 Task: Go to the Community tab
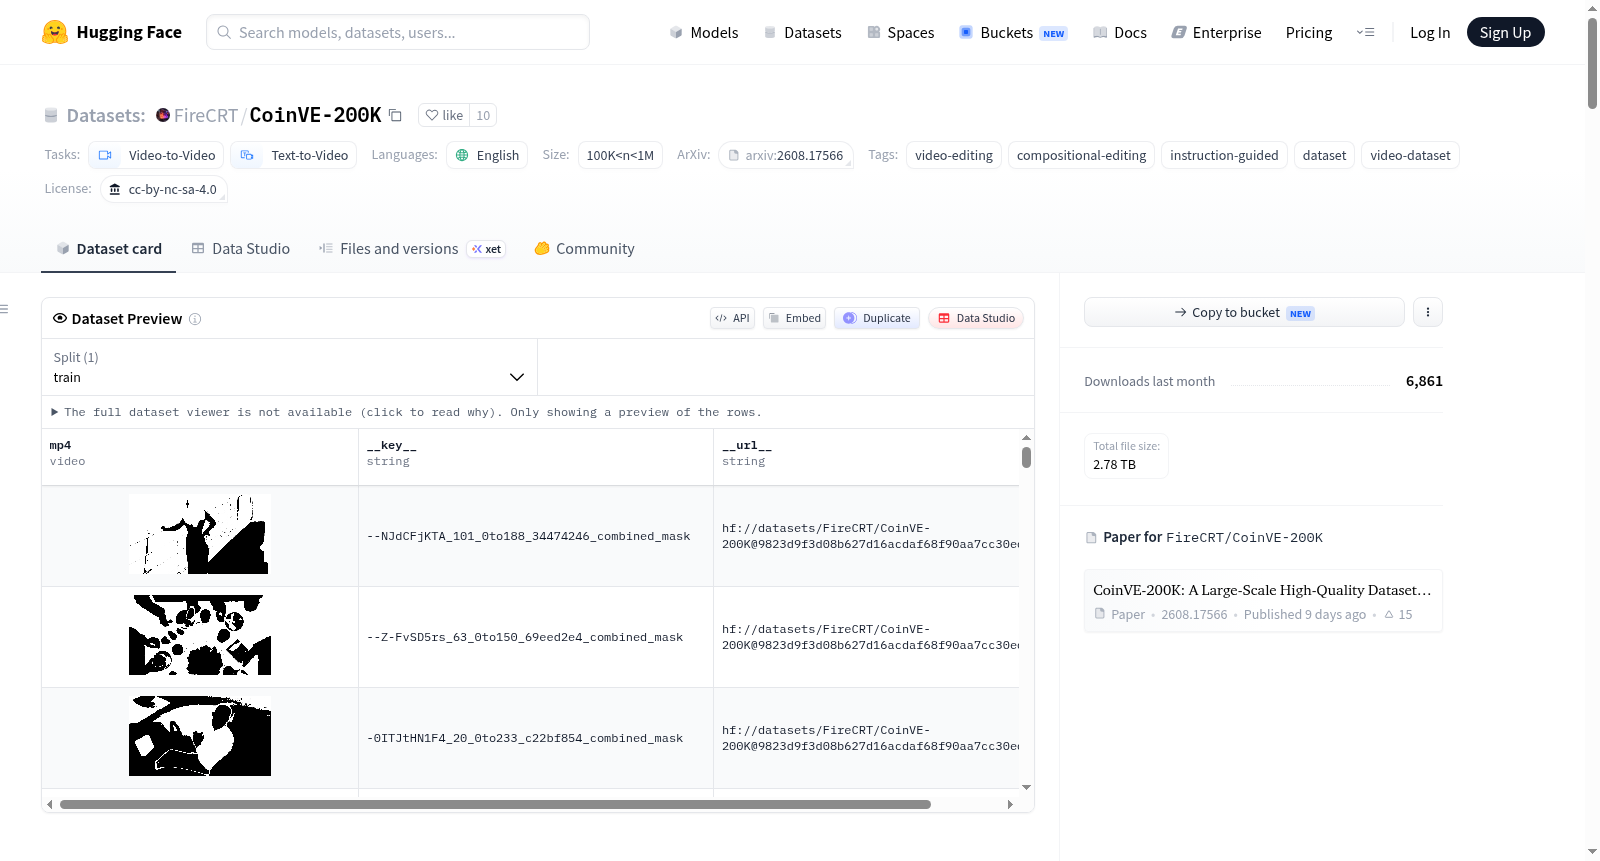coord(585,249)
